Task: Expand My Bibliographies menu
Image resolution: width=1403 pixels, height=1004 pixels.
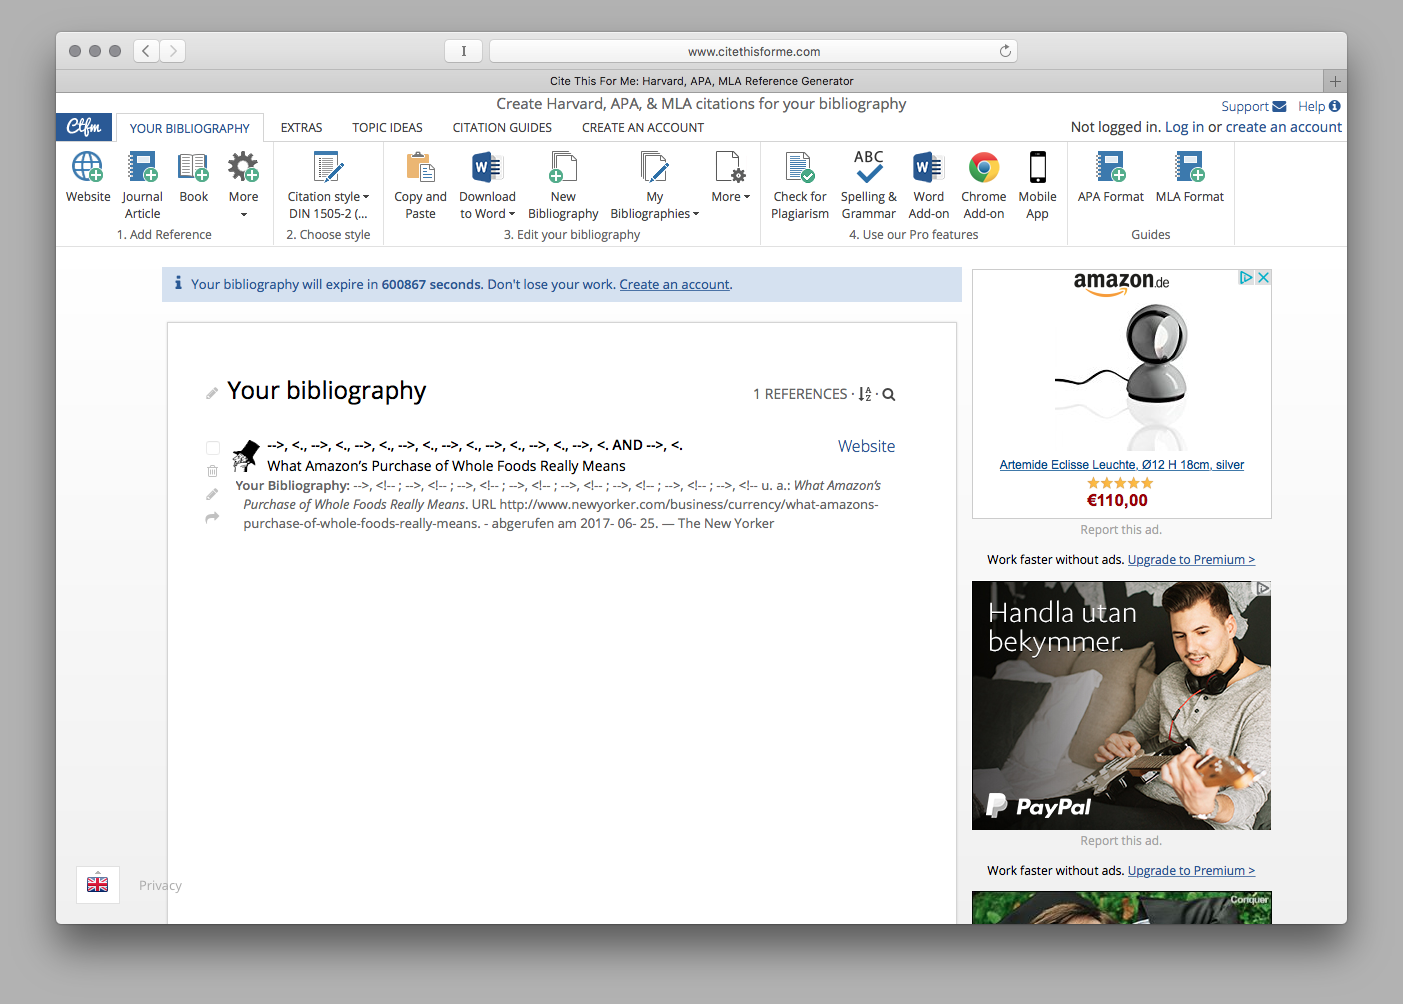Action: click(654, 185)
